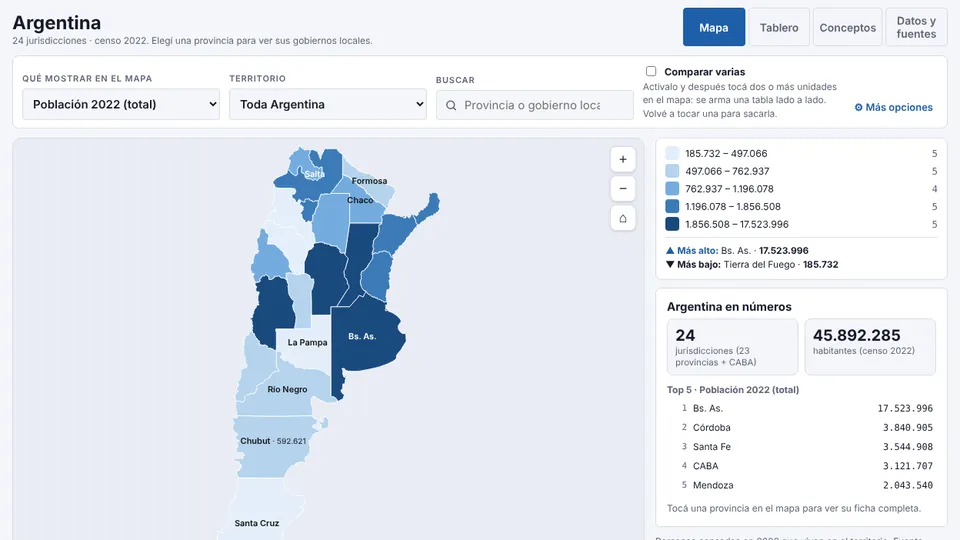960x540 pixels.
Task: Click gear icon beside Más opciones
Action: click(x=858, y=107)
